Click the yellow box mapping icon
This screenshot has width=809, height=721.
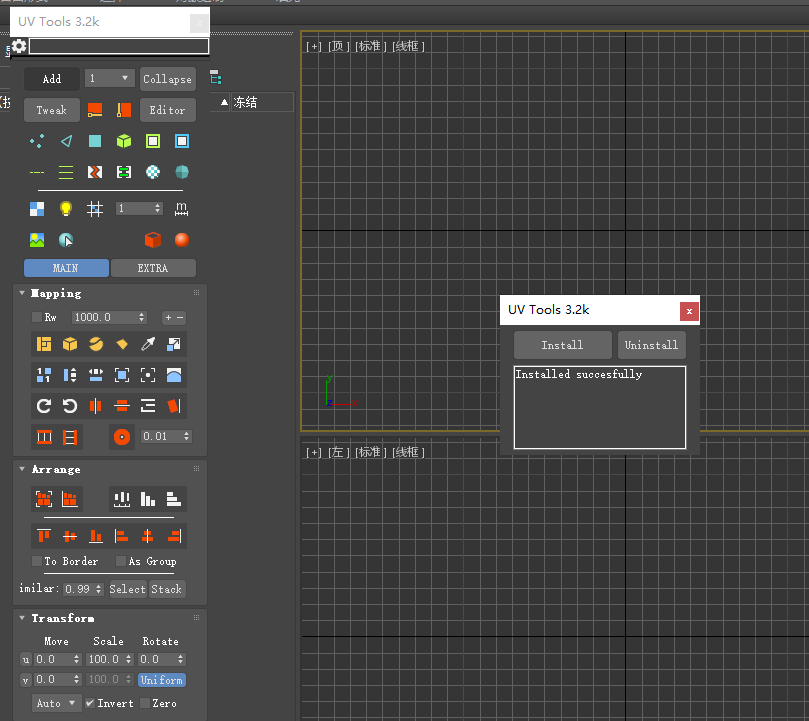(x=70, y=344)
